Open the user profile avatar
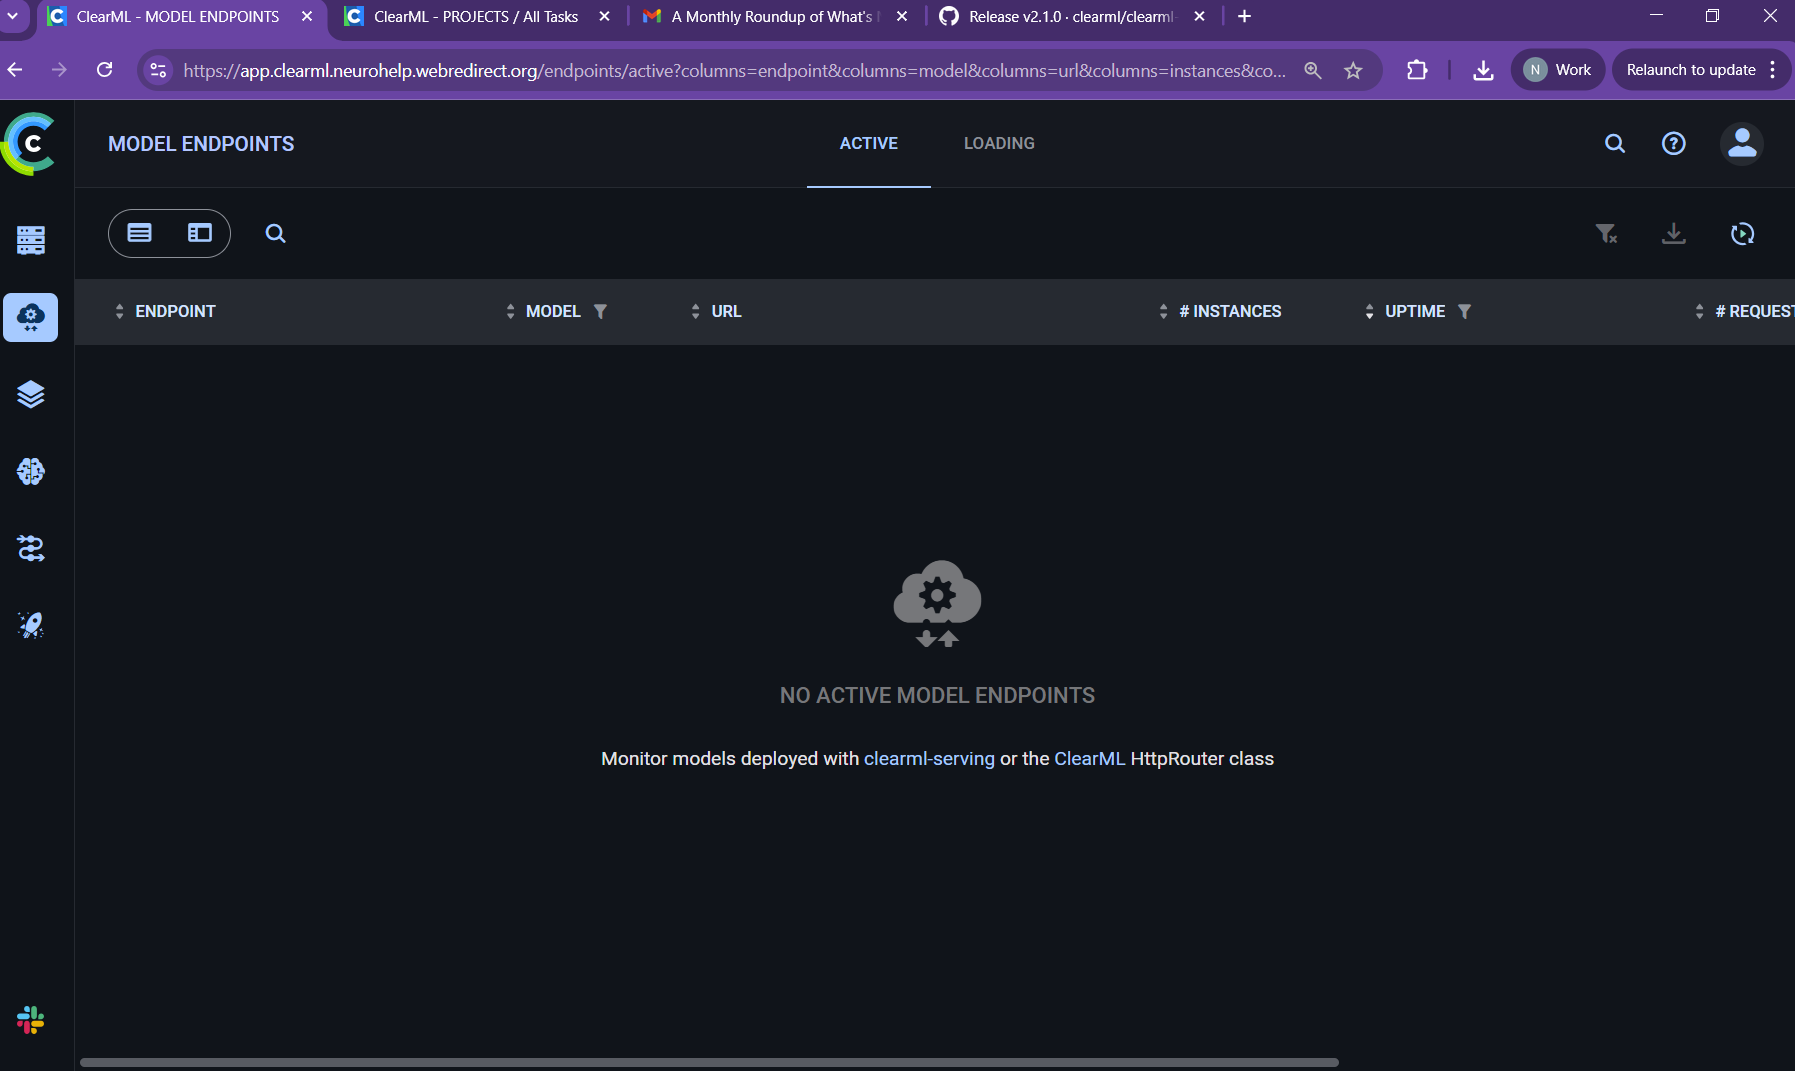Image resolution: width=1795 pixels, height=1071 pixels. coord(1742,143)
